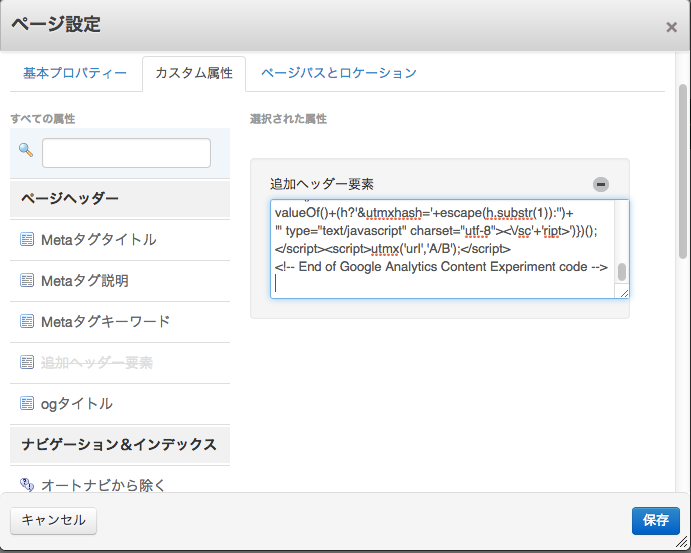Click the Metaタグ説明 list icon
691x553 pixels.
click(27, 281)
